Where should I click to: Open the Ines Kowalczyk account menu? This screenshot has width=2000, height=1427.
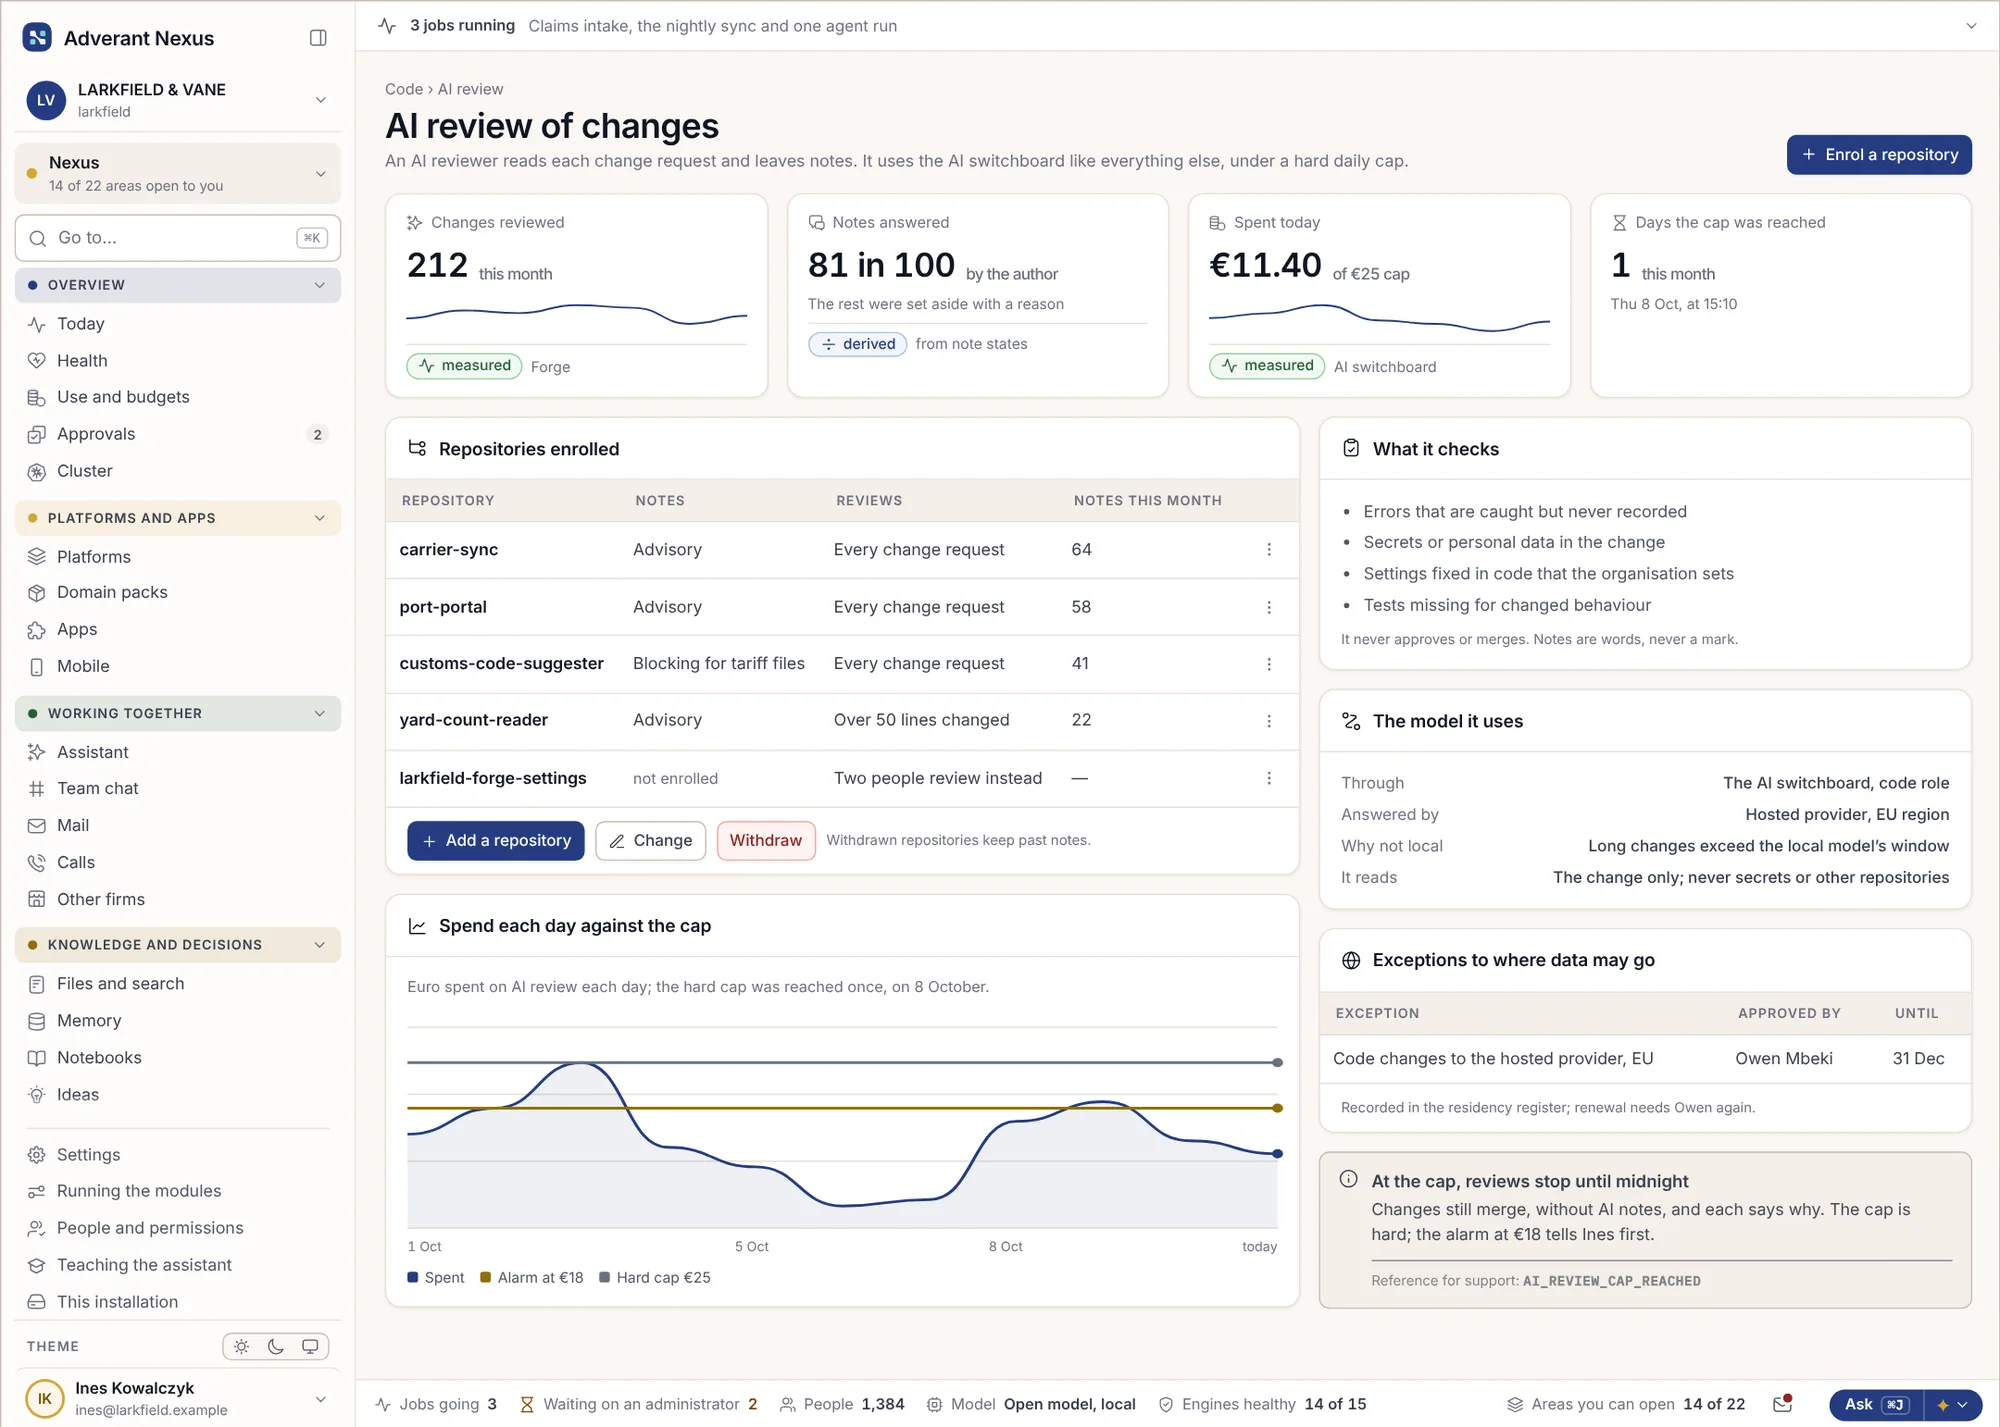[x=178, y=1398]
